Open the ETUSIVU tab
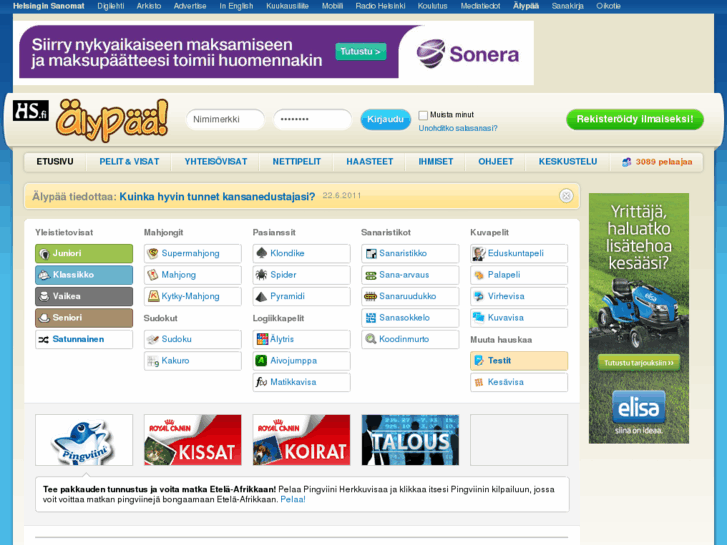This screenshot has height=545, width=727. tap(55, 162)
